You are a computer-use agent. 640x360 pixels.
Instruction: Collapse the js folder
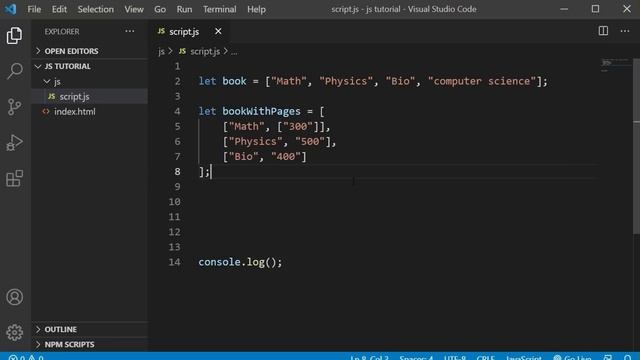coord(90,82)
